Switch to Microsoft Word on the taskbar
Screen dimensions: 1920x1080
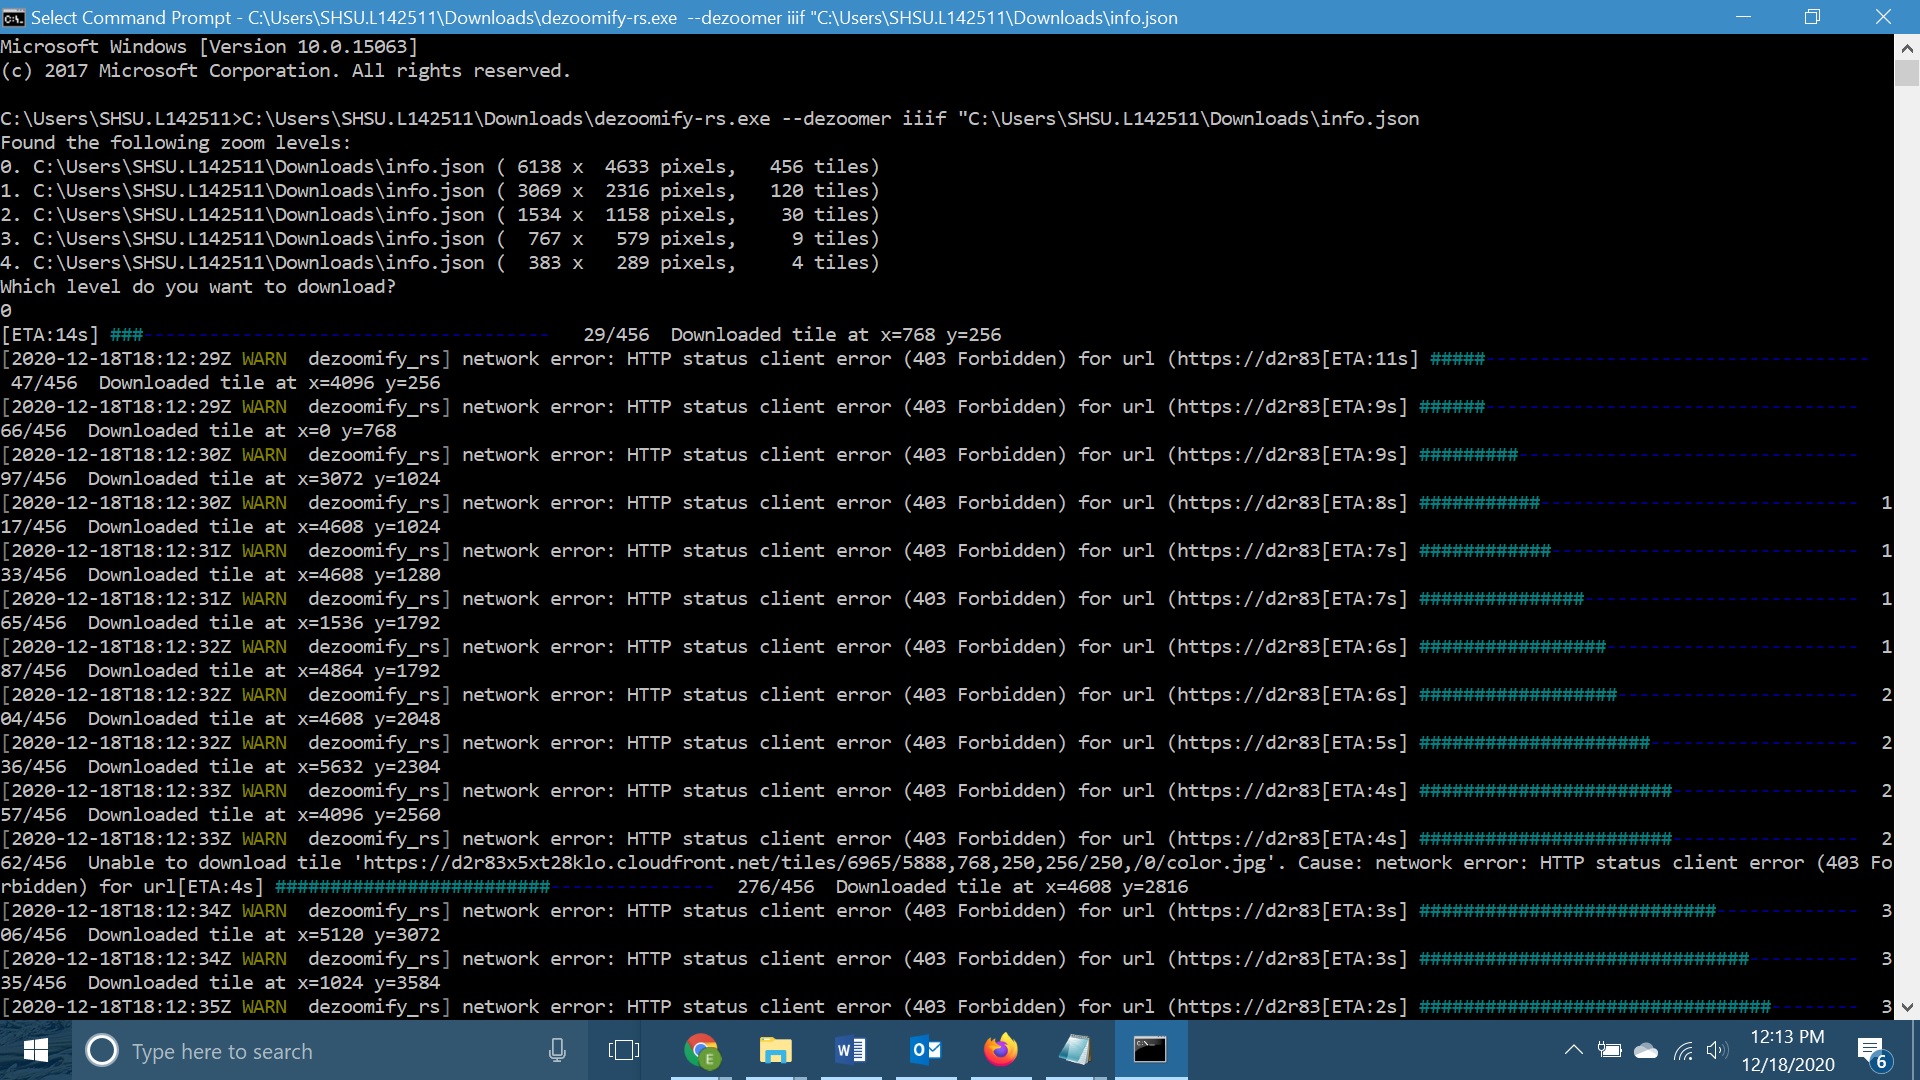[x=850, y=1050]
